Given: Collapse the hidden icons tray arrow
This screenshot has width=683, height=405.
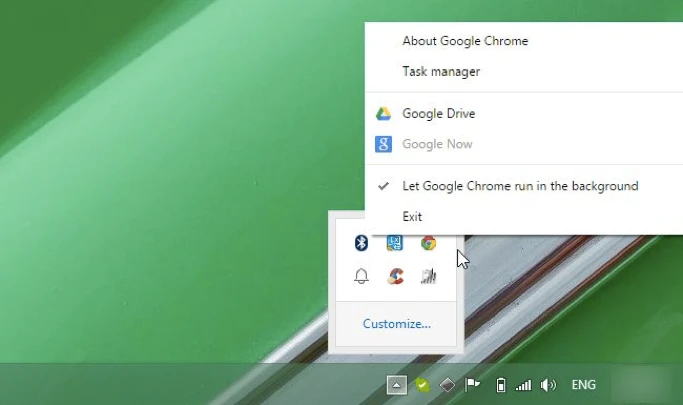Looking at the screenshot, I should pyautogui.click(x=397, y=385).
